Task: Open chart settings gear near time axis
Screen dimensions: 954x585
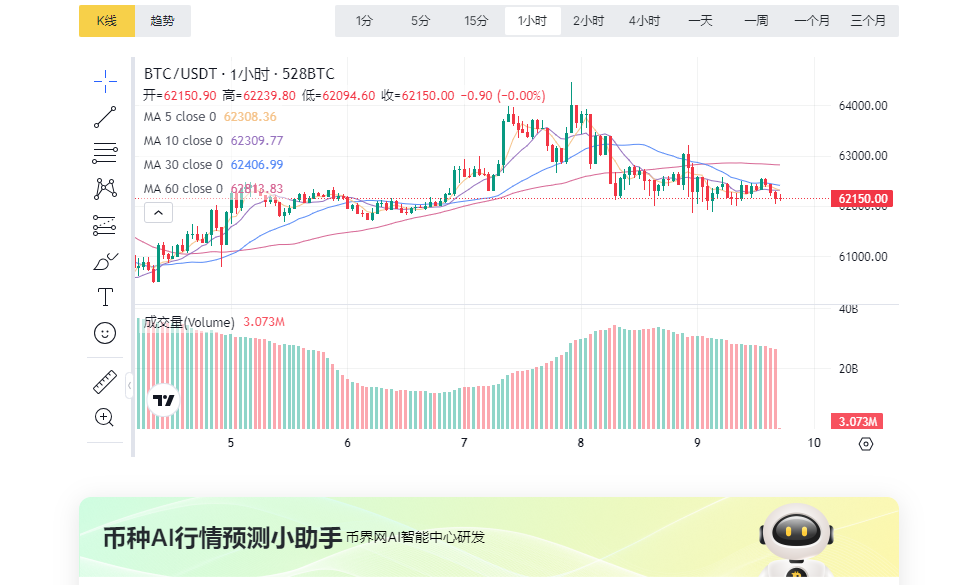Action: (x=866, y=443)
